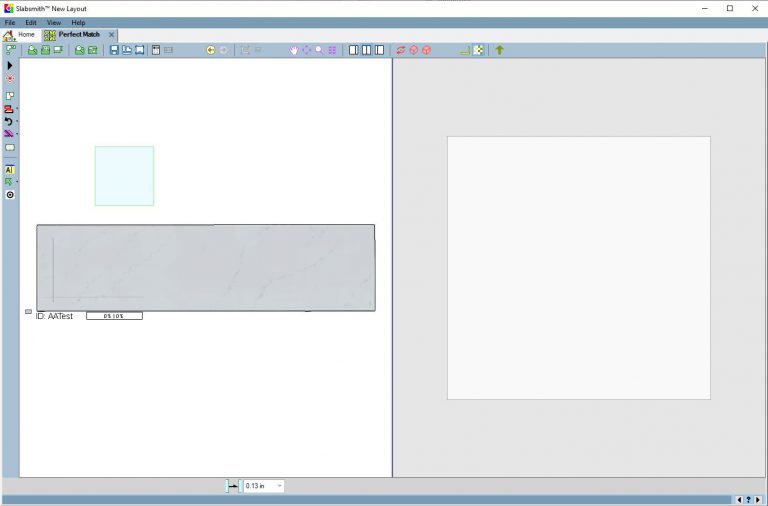Click the AATest slab usage progress bar
This screenshot has width=768, height=506.
(x=114, y=316)
